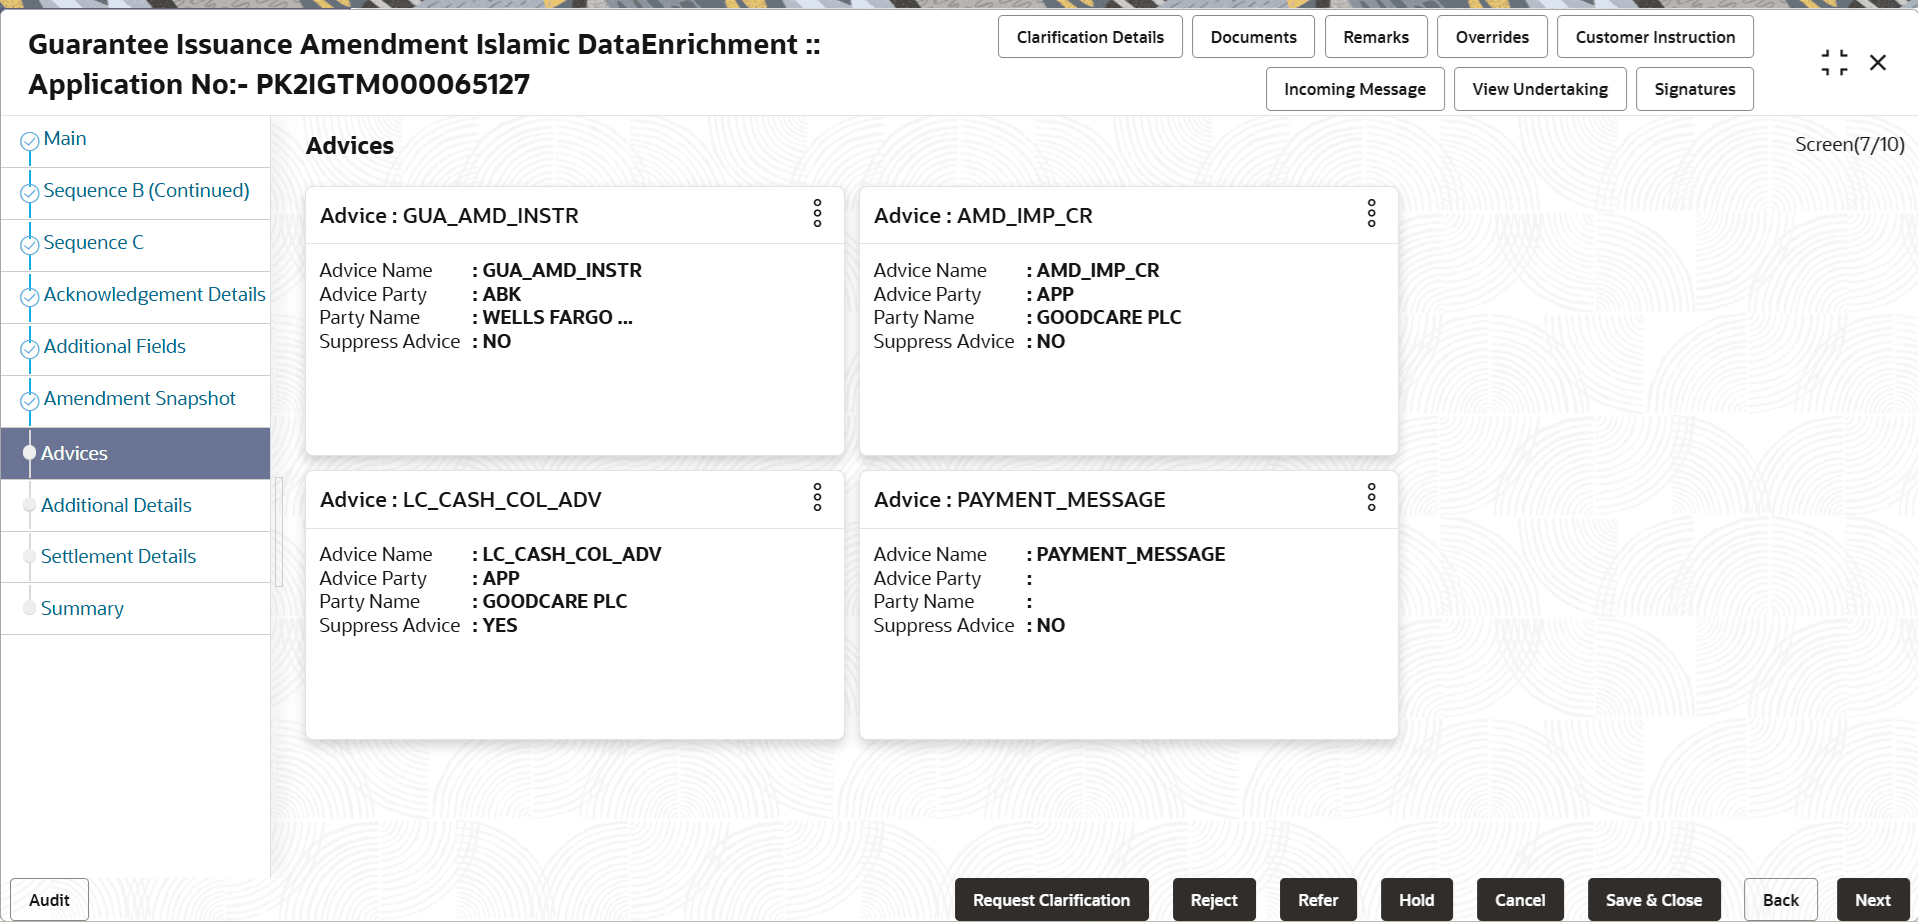Open Settlement Details section

[118, 557]
